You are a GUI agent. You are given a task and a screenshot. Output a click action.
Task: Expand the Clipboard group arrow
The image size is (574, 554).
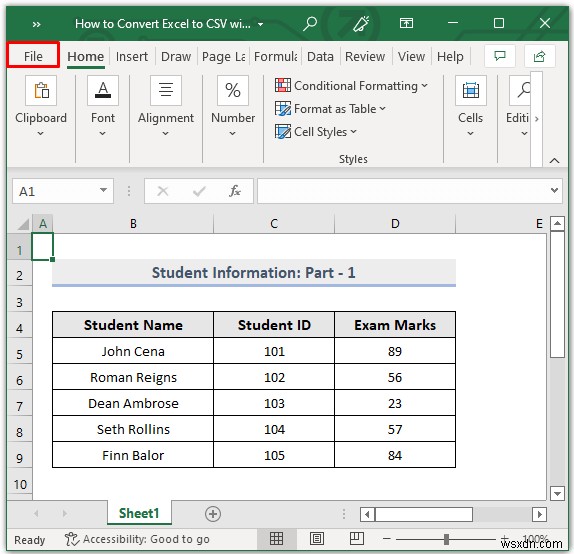(41, 134)
